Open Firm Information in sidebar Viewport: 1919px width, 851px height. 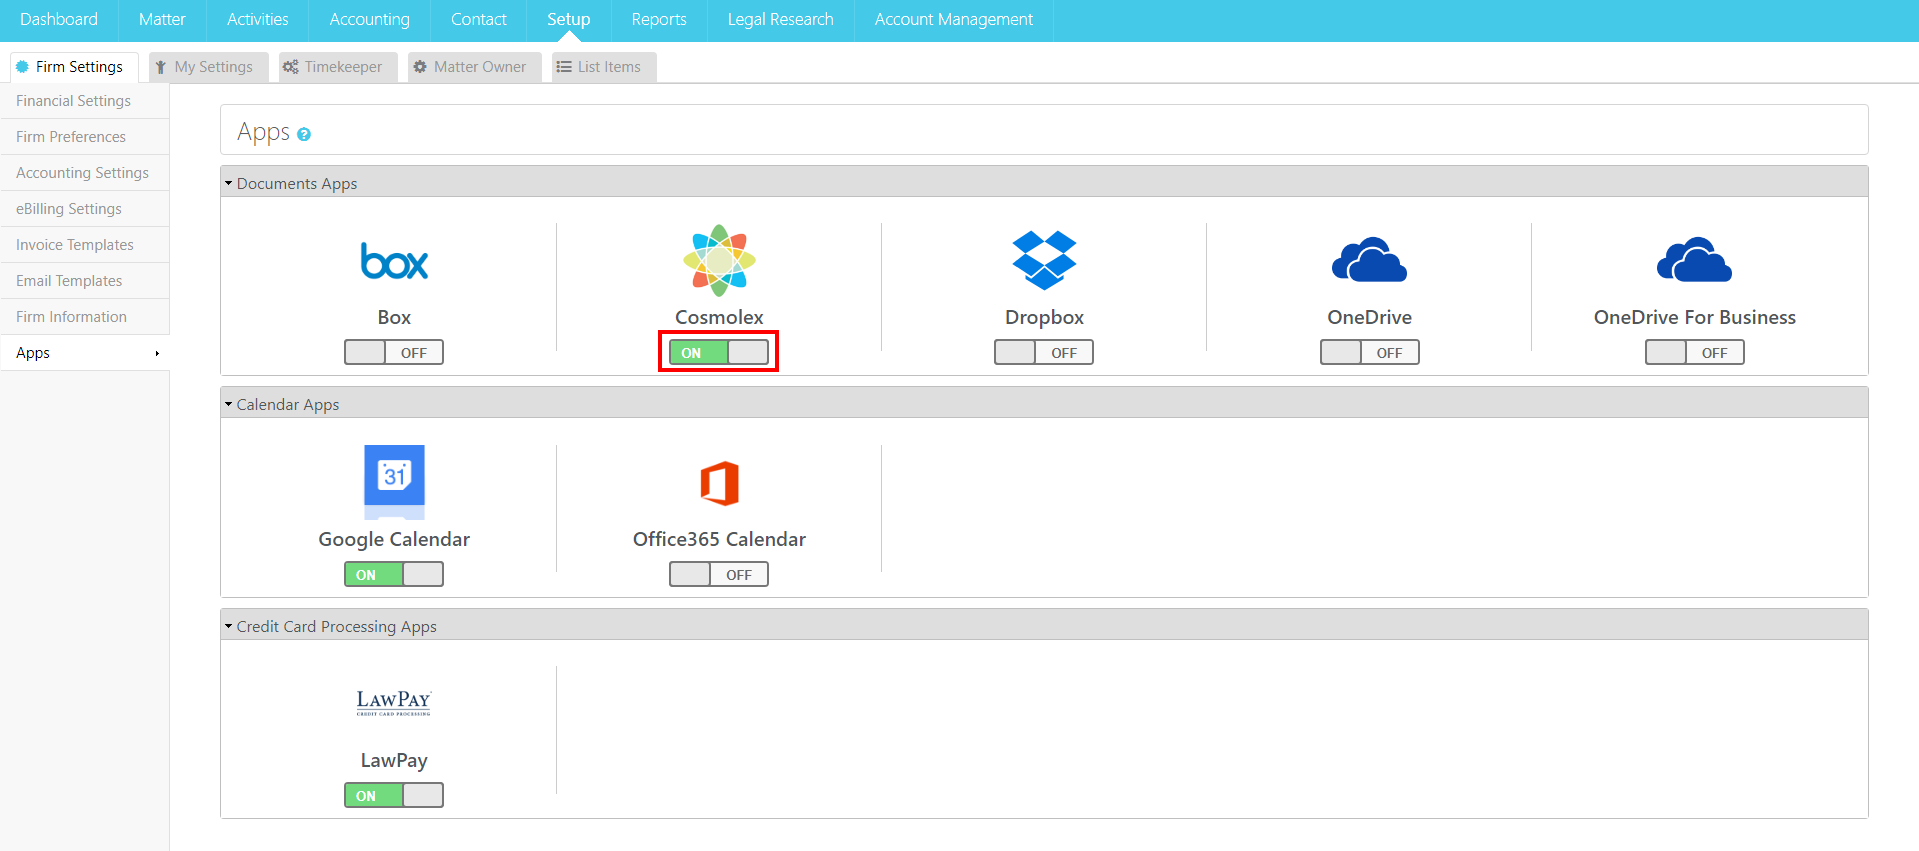85,317
